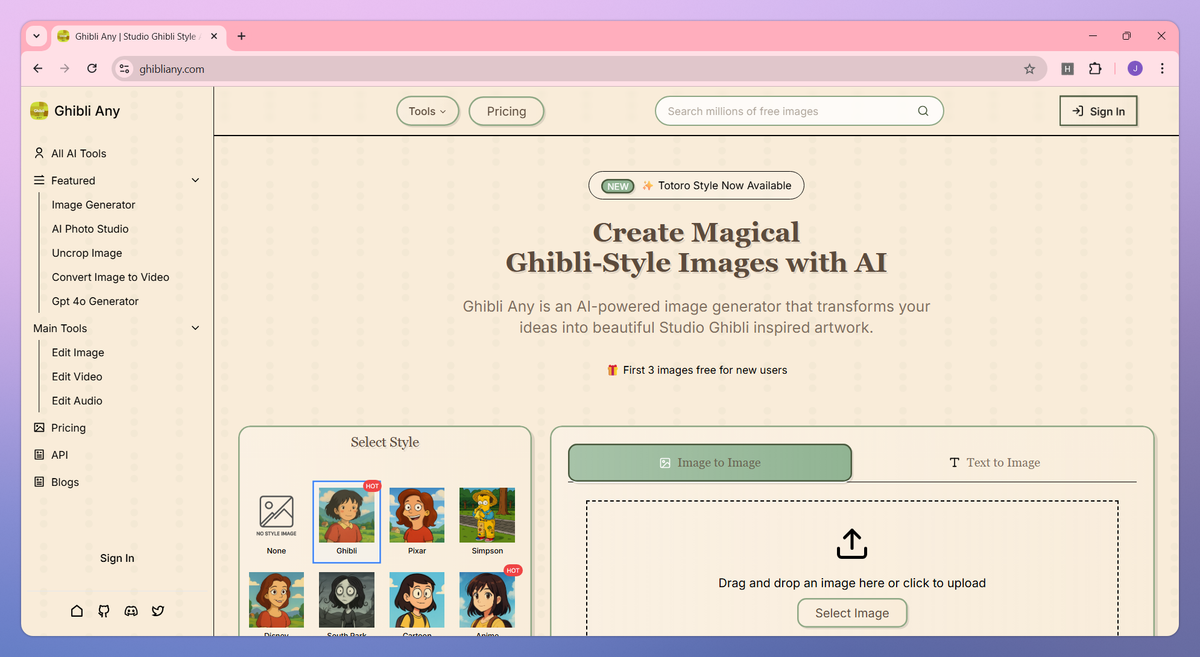Switch to the Text to Image tab
Screen dimensions: 1200x657
(x=994, y=463)
